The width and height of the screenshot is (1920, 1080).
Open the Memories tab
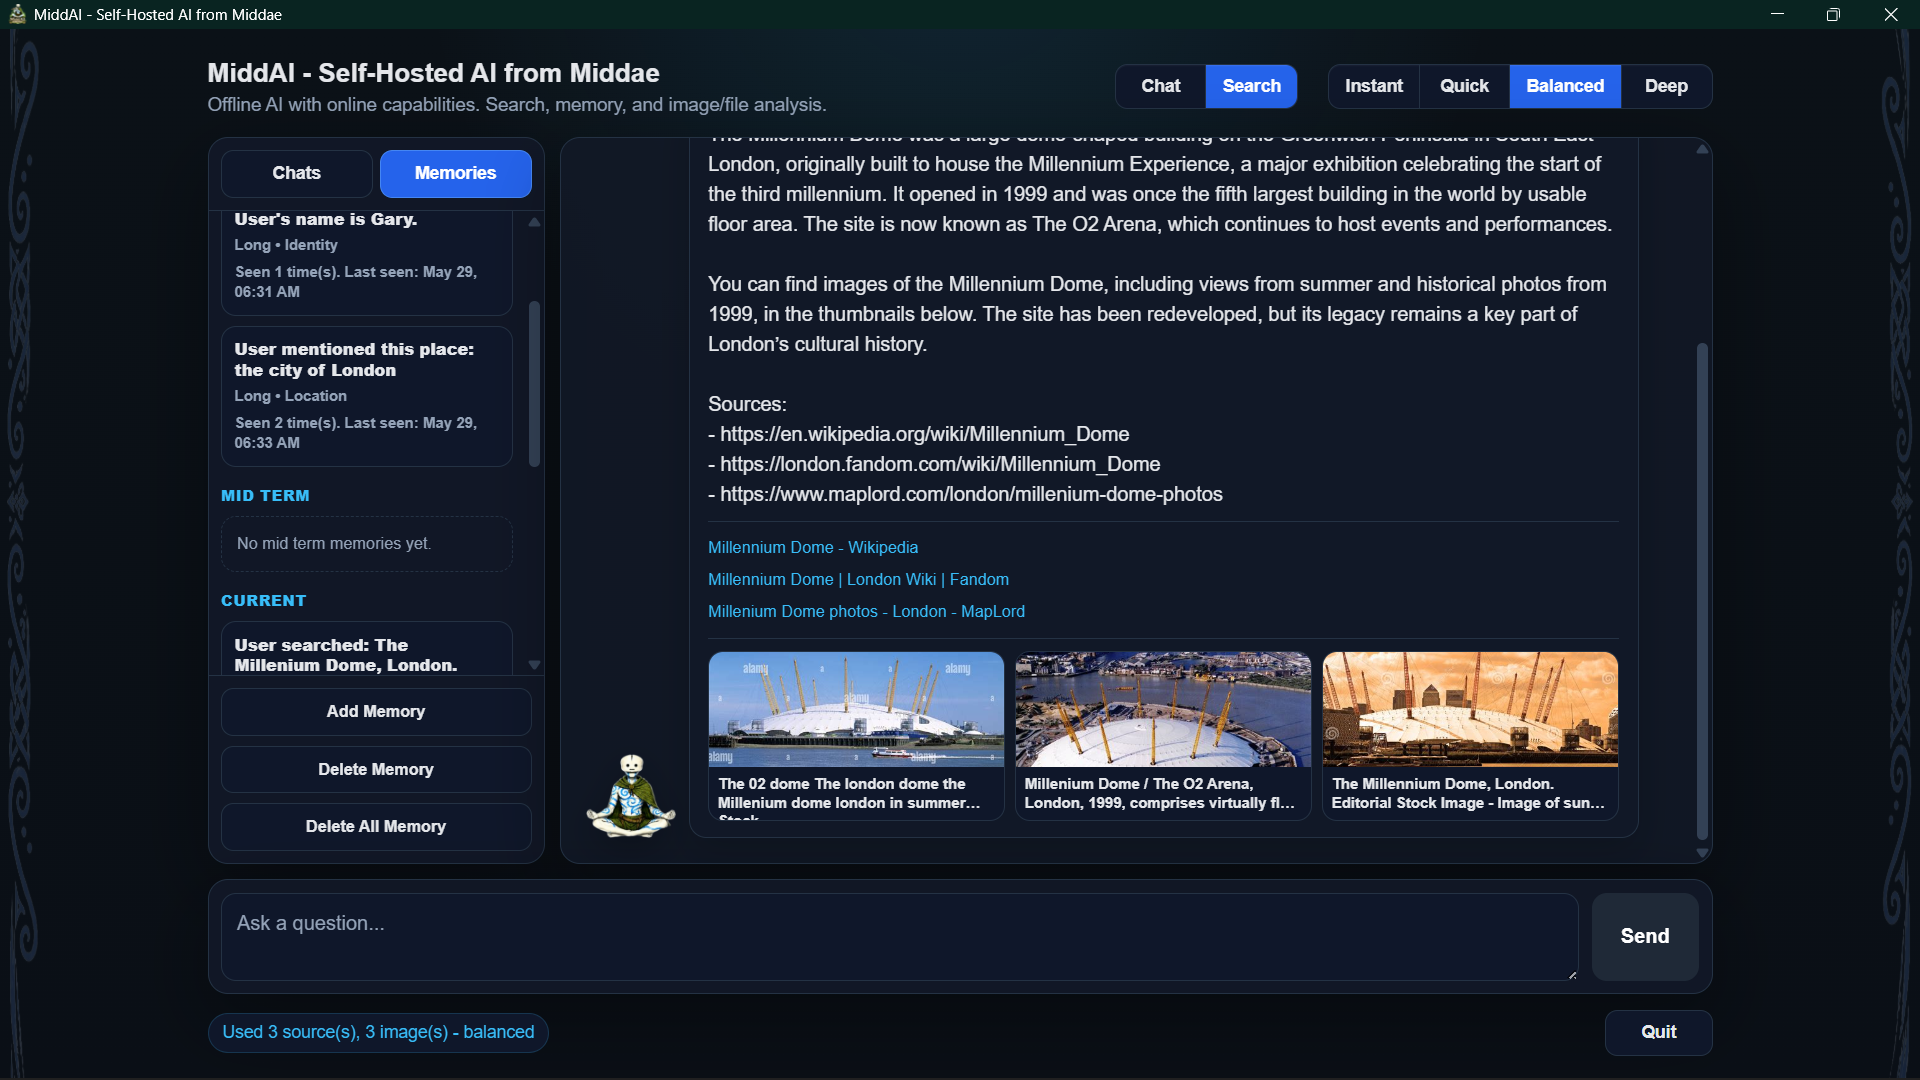pos(456,173)
